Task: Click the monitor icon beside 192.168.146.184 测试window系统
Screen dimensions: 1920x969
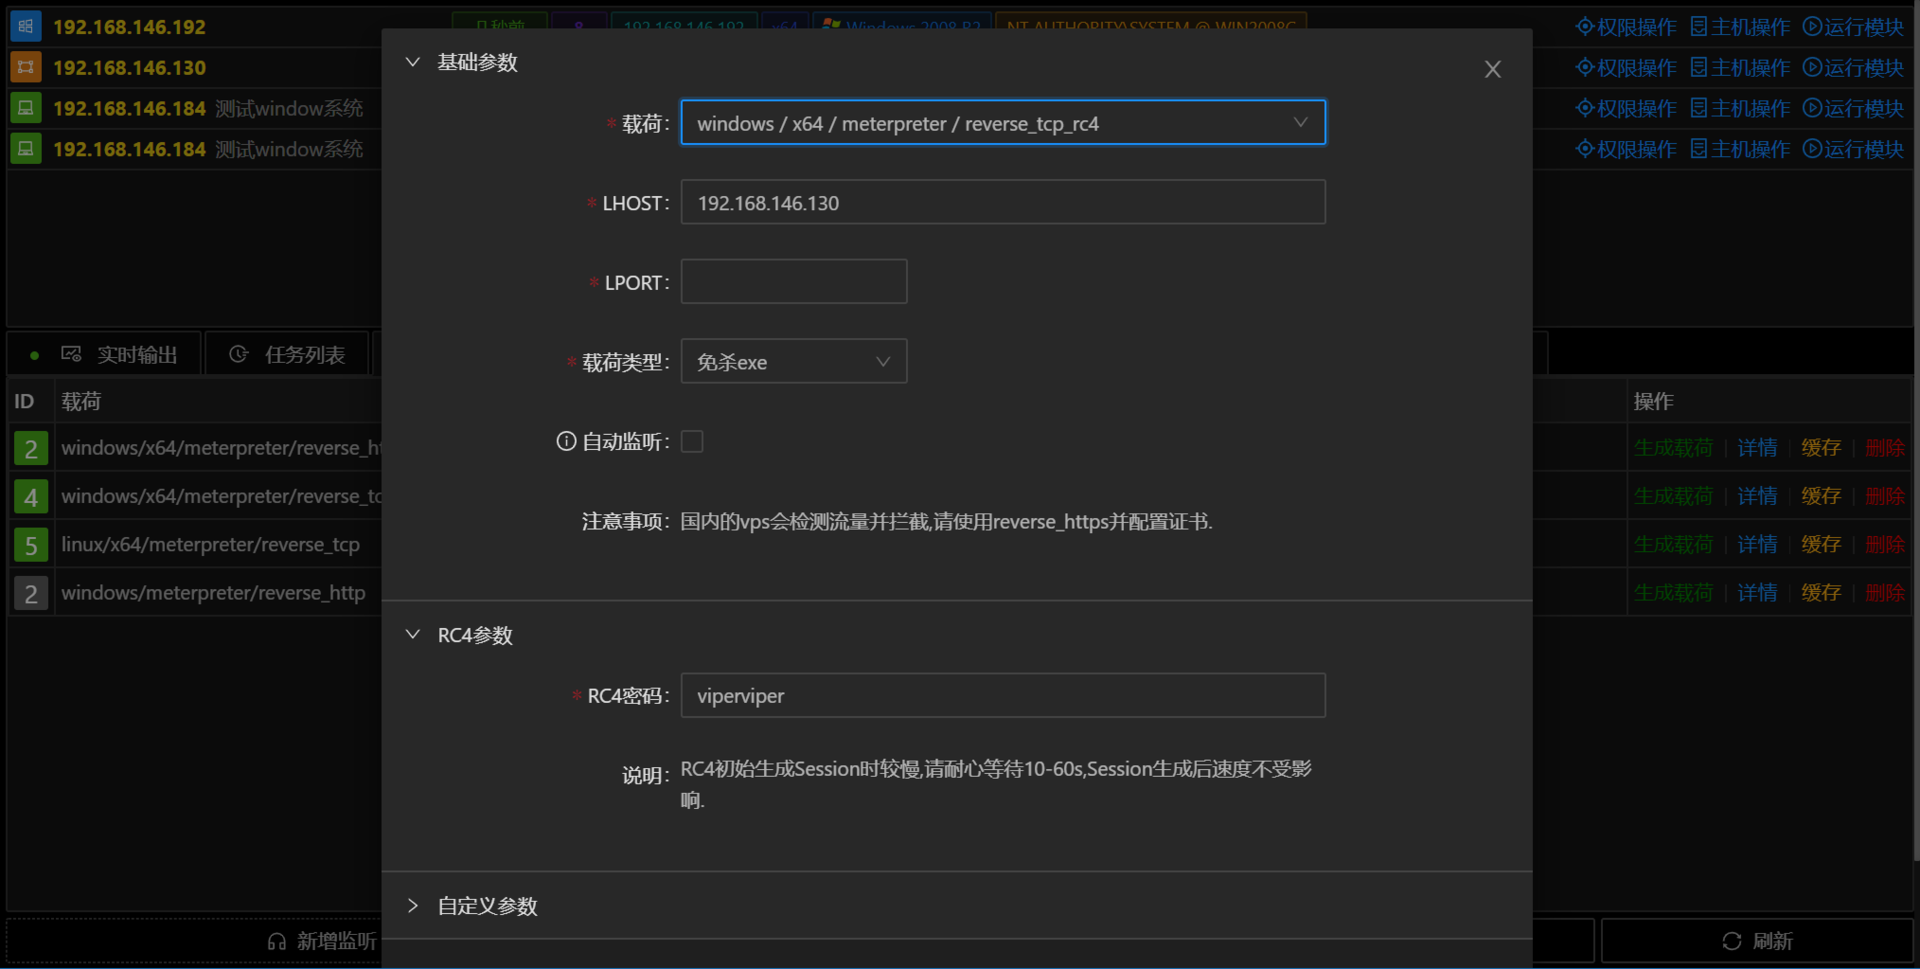Action: click(x=25, y=107)
